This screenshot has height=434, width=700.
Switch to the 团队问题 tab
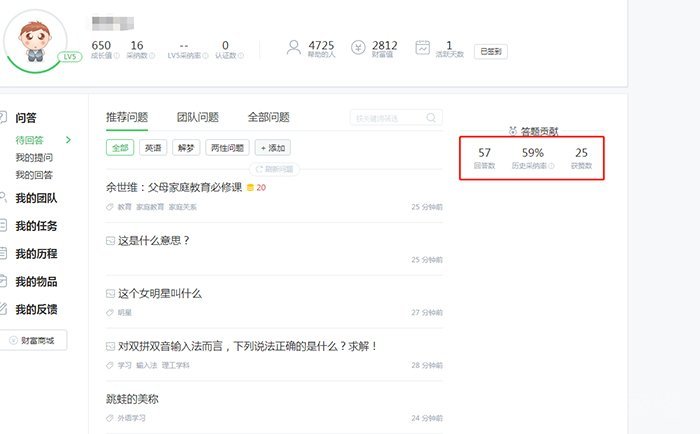198,117
